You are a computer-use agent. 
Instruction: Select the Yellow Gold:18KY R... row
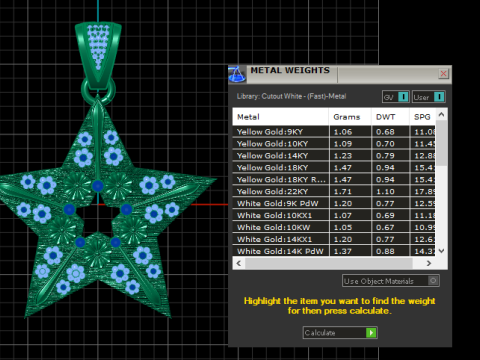[334, 180]
